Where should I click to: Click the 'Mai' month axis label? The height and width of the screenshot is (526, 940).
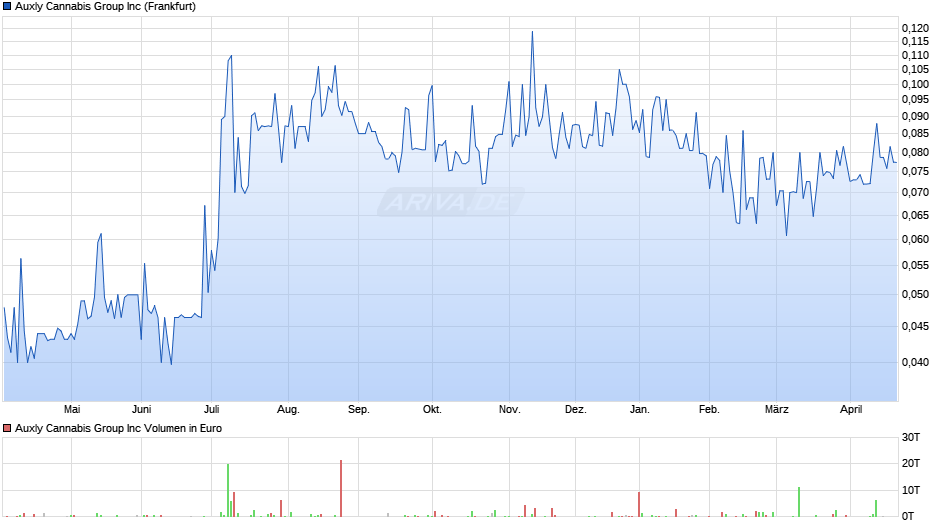(72, 409)
